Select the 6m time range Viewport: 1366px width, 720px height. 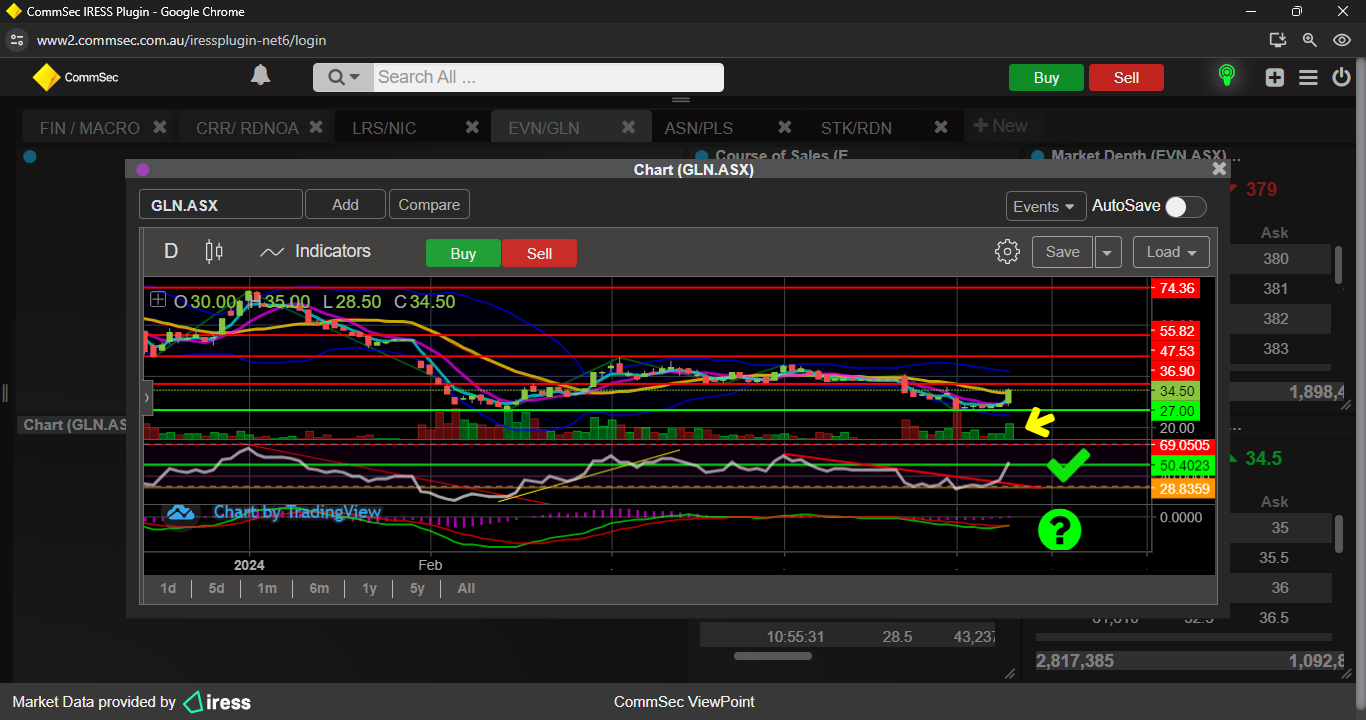(319, 588)
